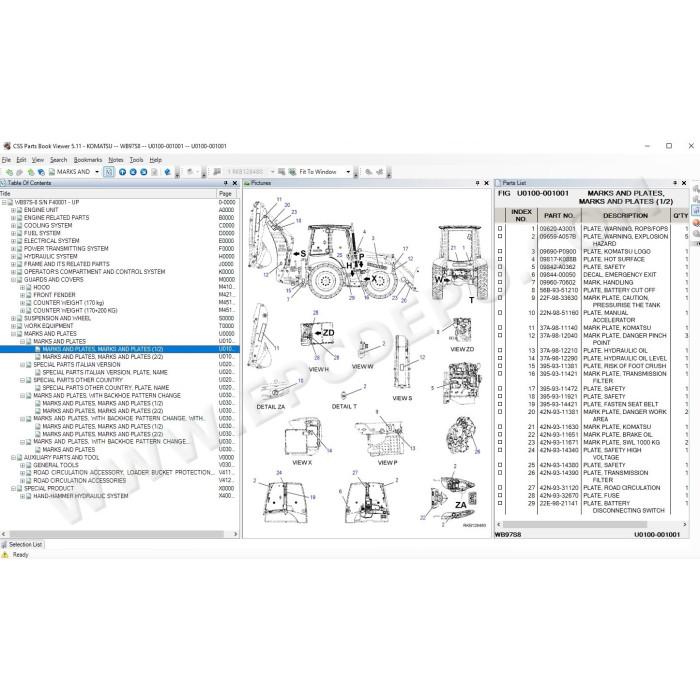Click the Table Of Contents horizontal scrollbar

(x=116, y=534)
